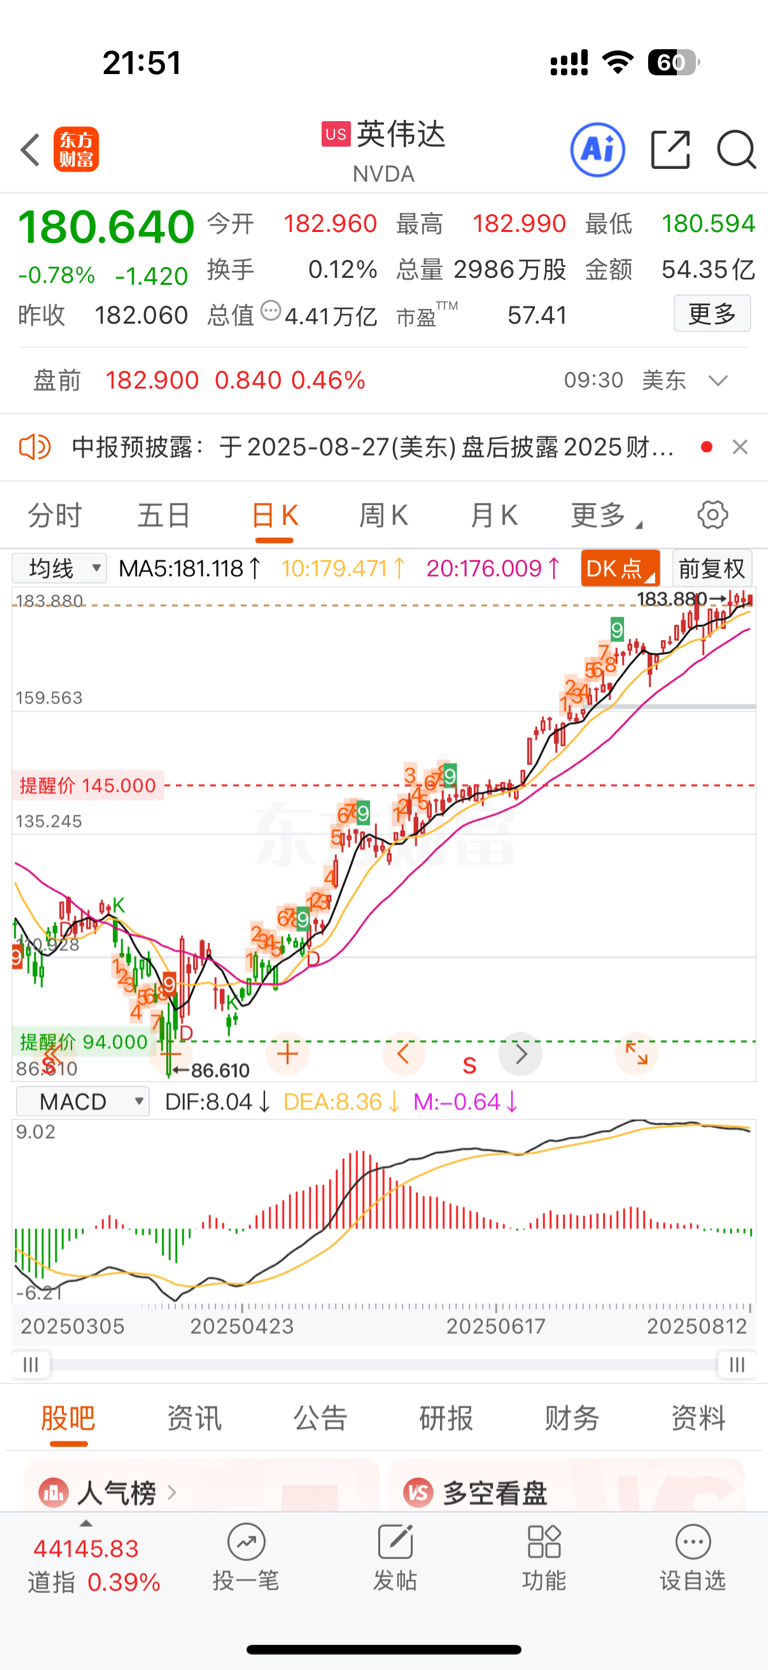Tap the plus zoom-in chart button
The image size is (768, 1670).
(287, 1054)
